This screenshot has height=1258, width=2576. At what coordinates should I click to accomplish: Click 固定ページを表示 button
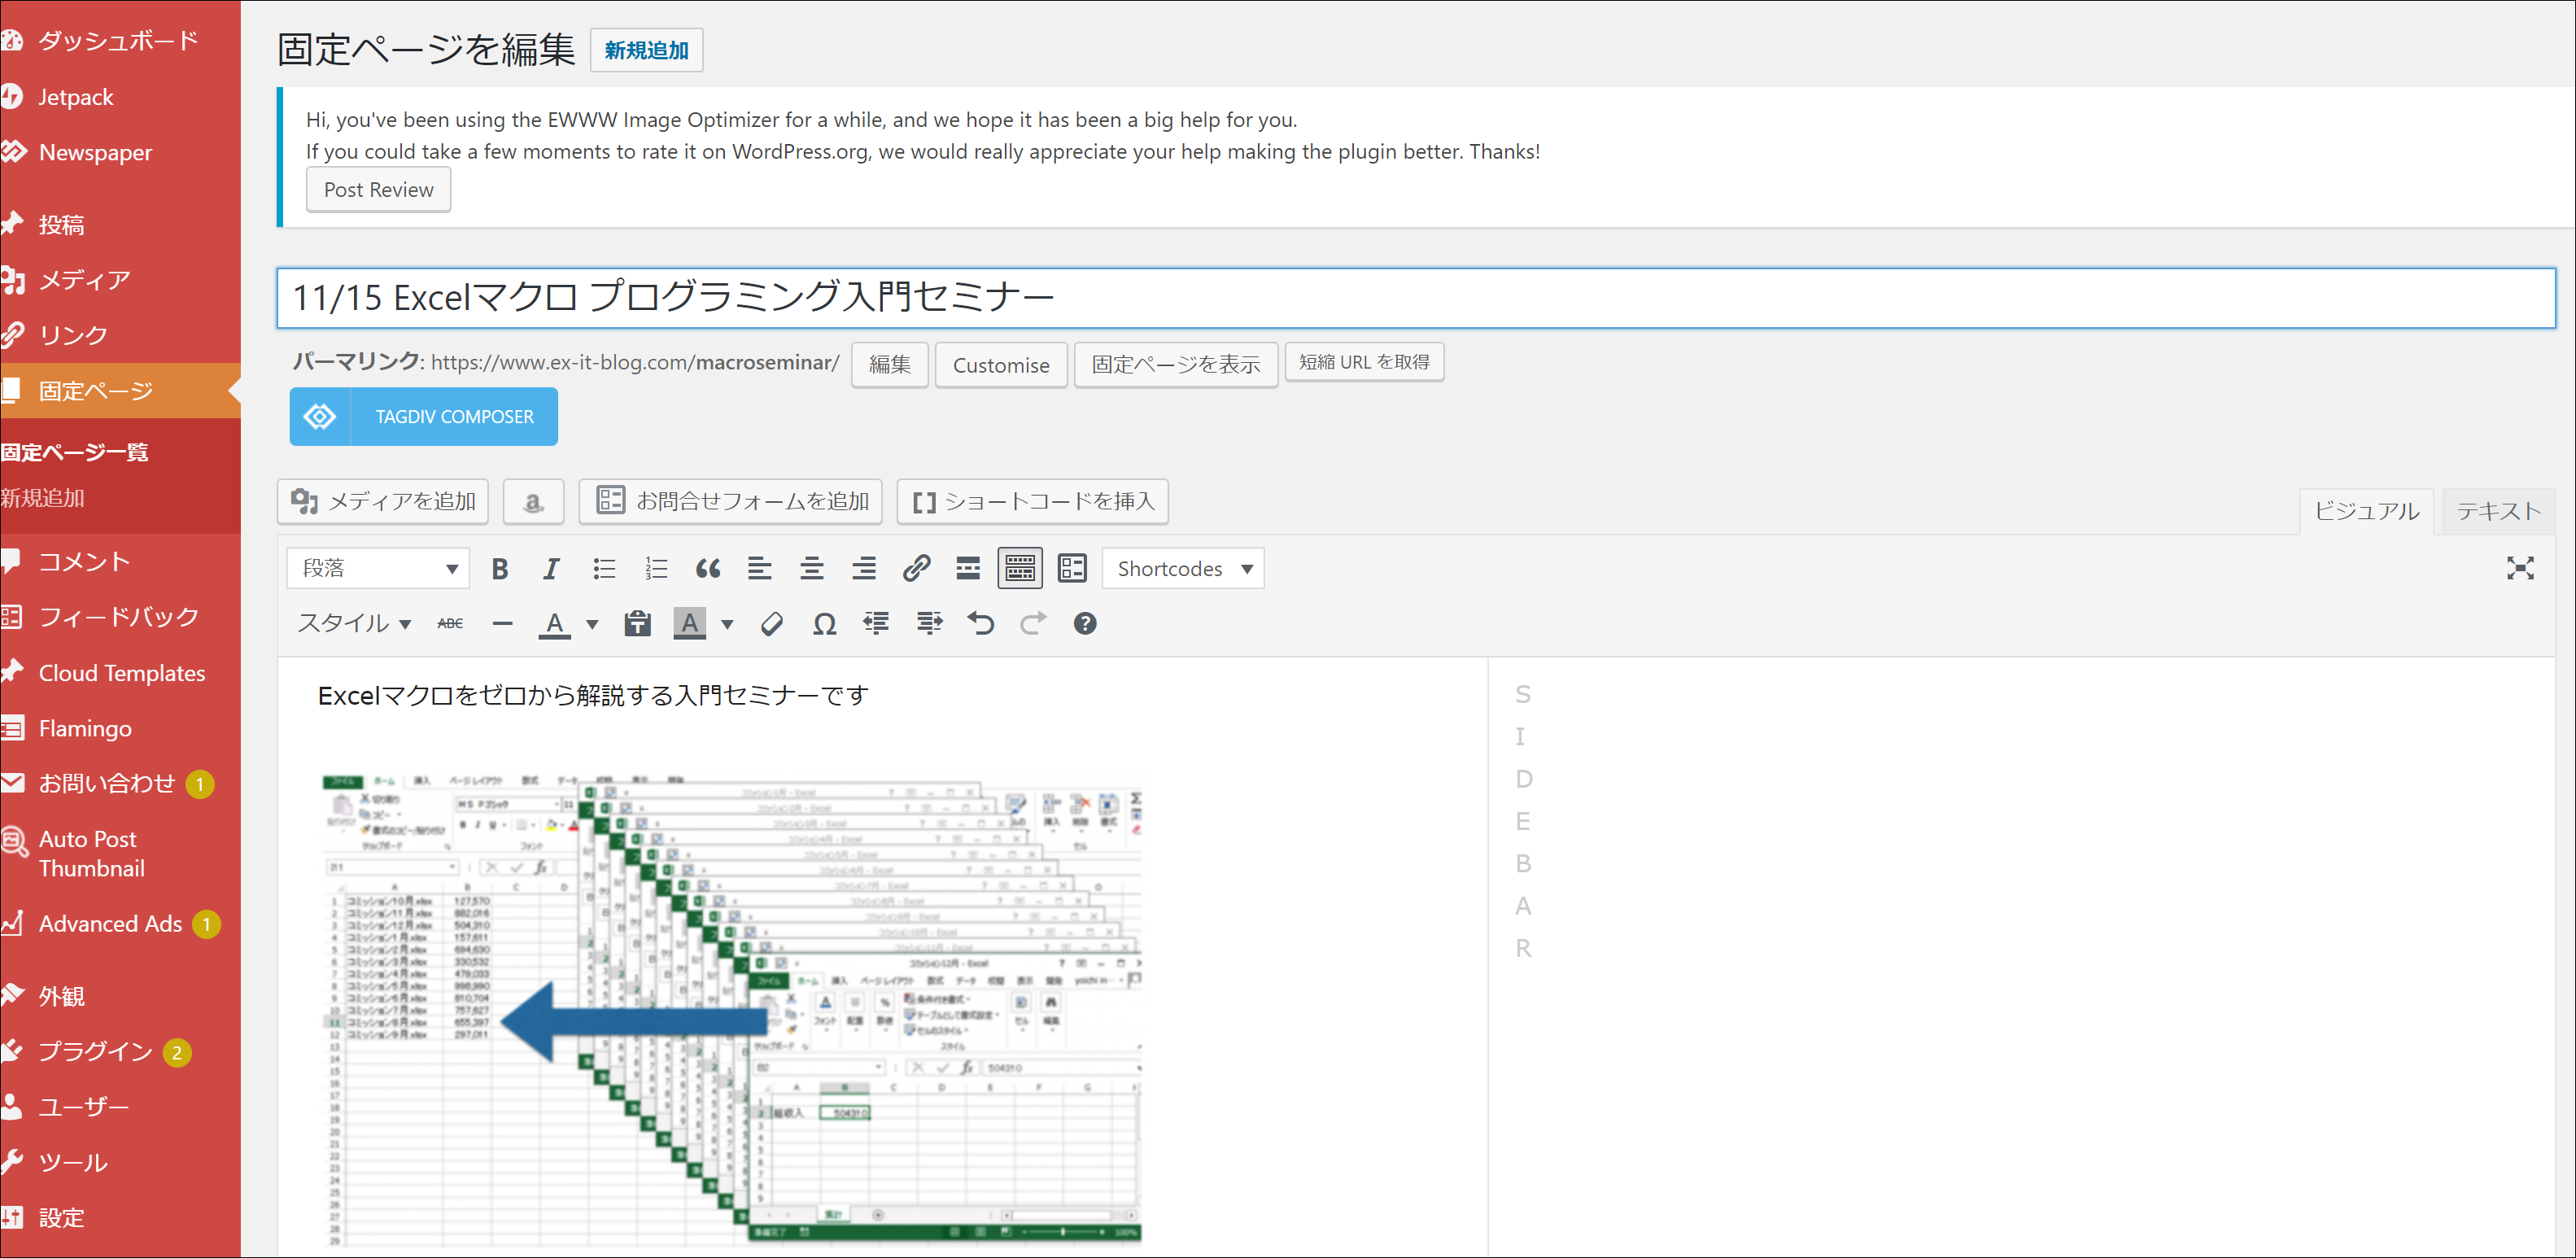[1176, 365]
